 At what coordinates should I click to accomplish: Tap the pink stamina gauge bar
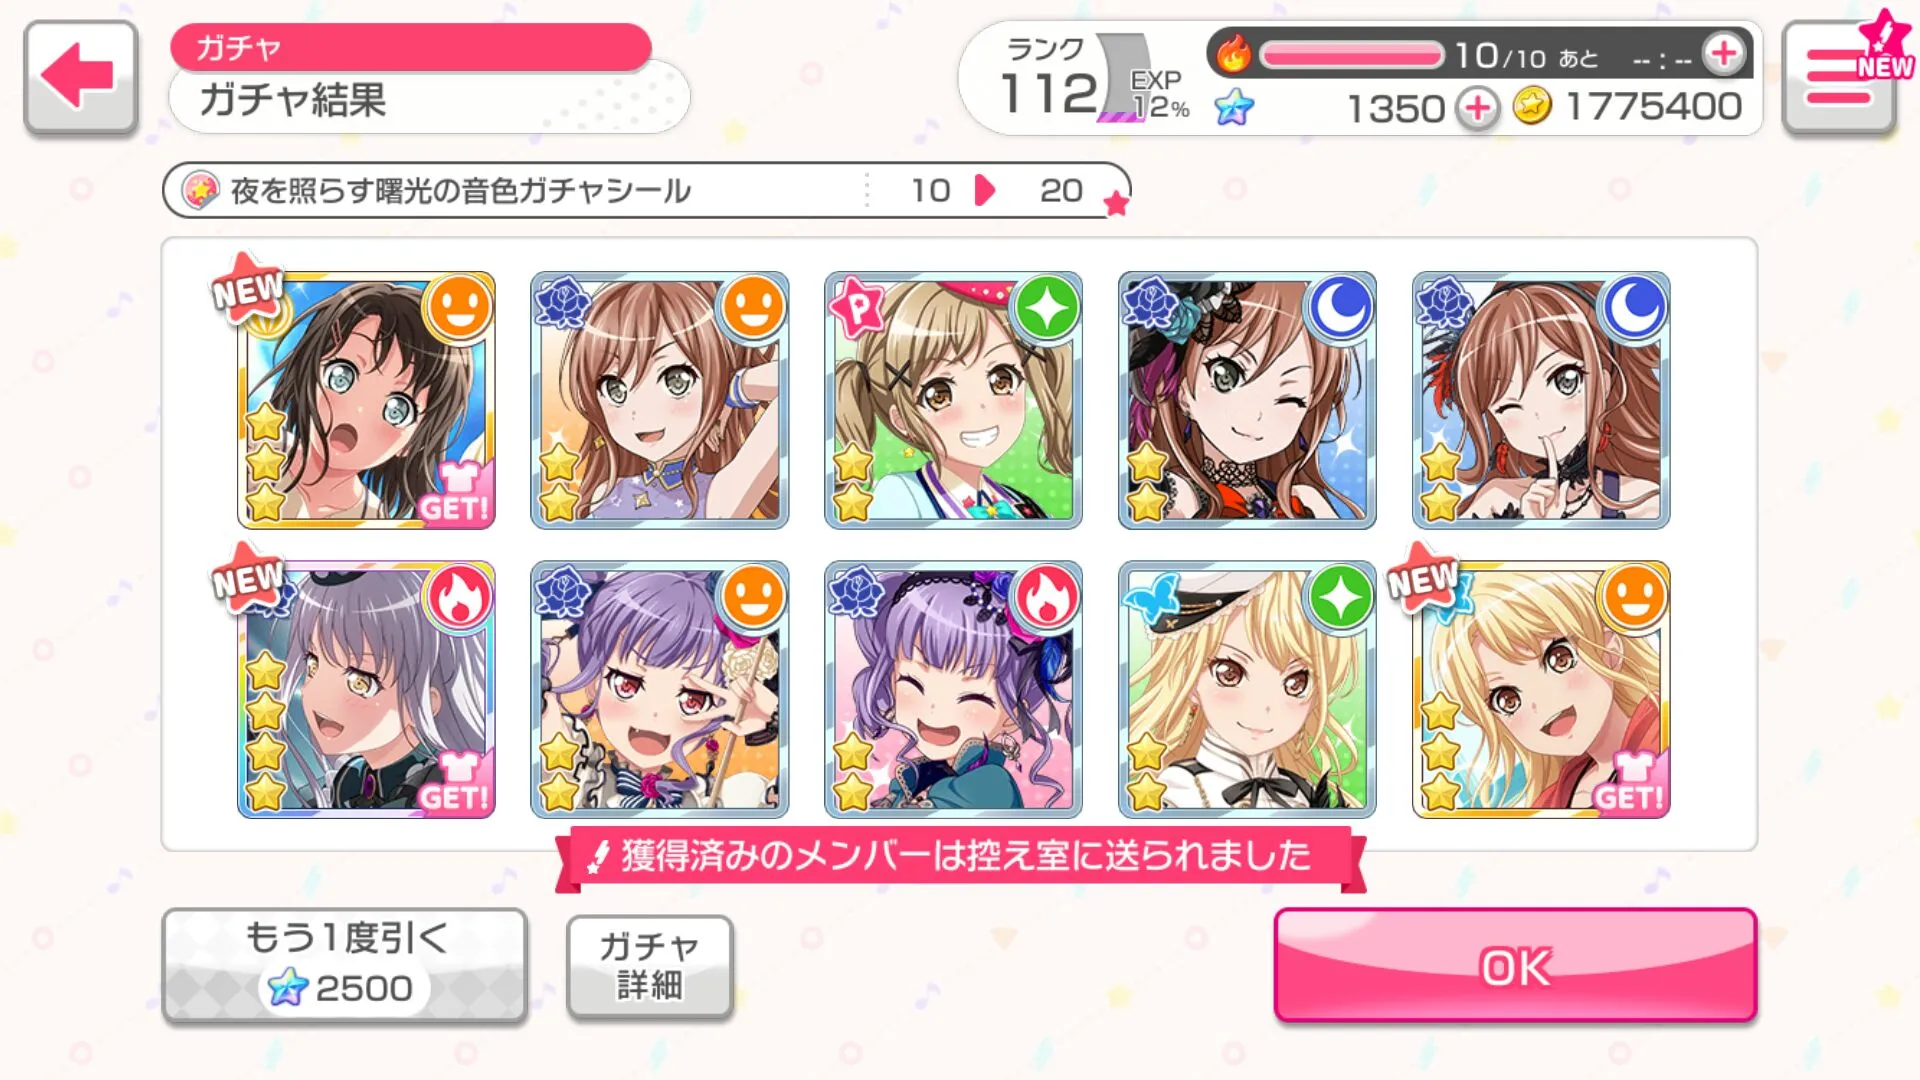(x=1351, y=55)
